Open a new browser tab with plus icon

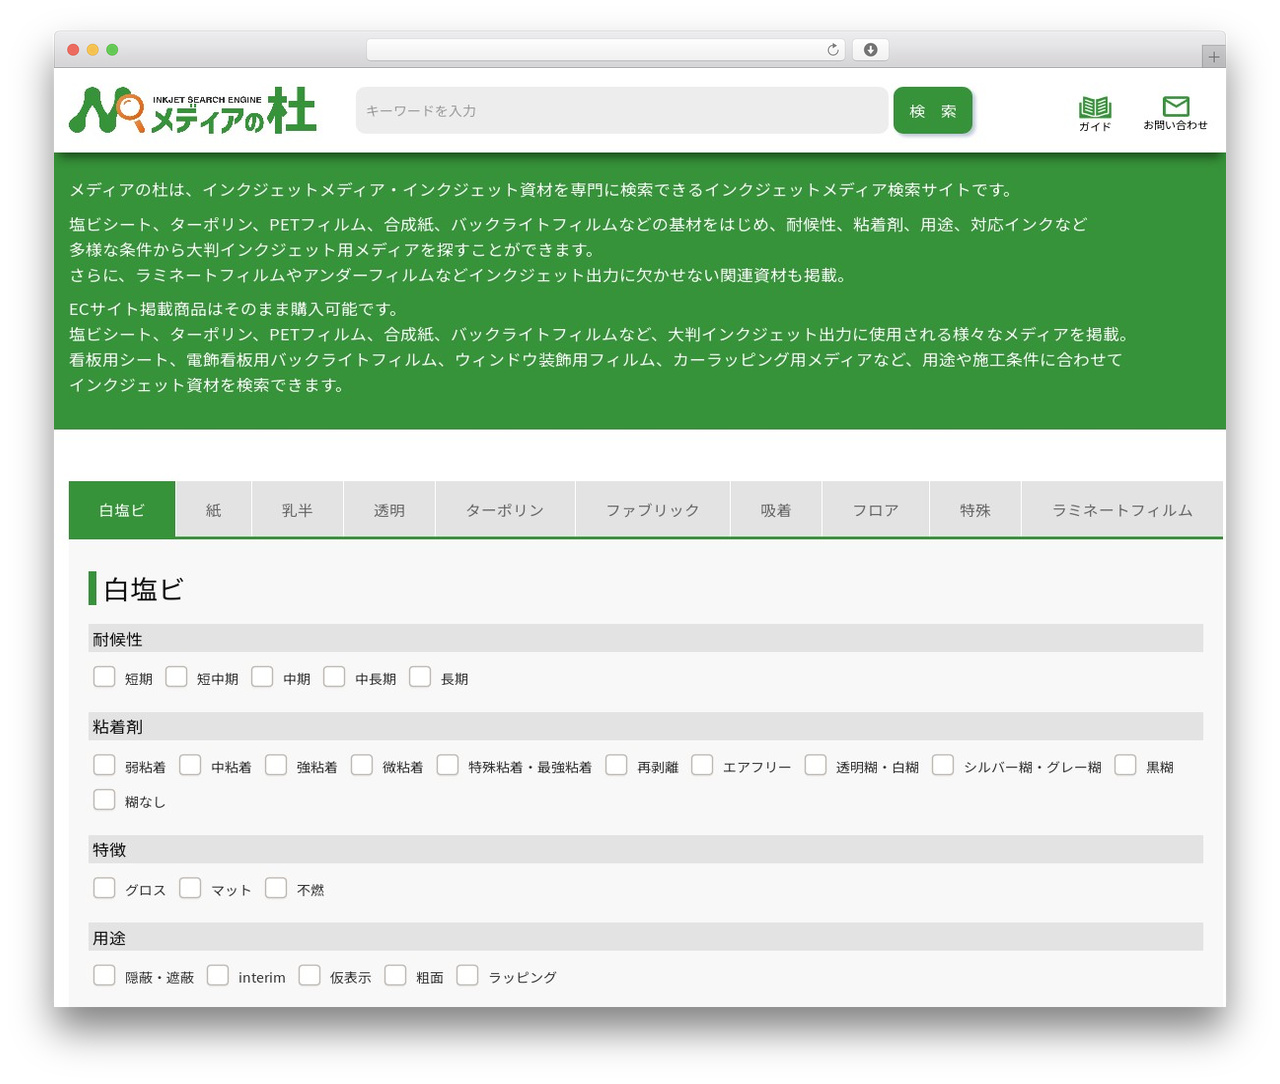pyautogui.click(x=1214, y=57)
